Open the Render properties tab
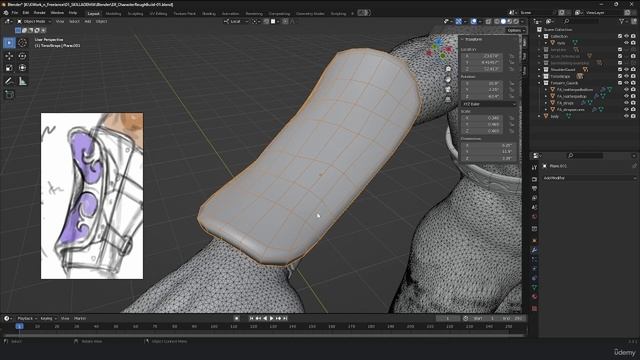The image size is (640, 360). [534, 179]
